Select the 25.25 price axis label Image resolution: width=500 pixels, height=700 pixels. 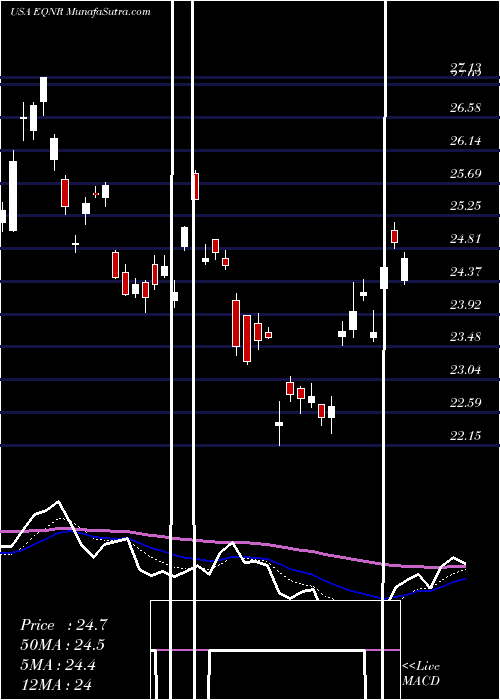[x=465, y=206]
